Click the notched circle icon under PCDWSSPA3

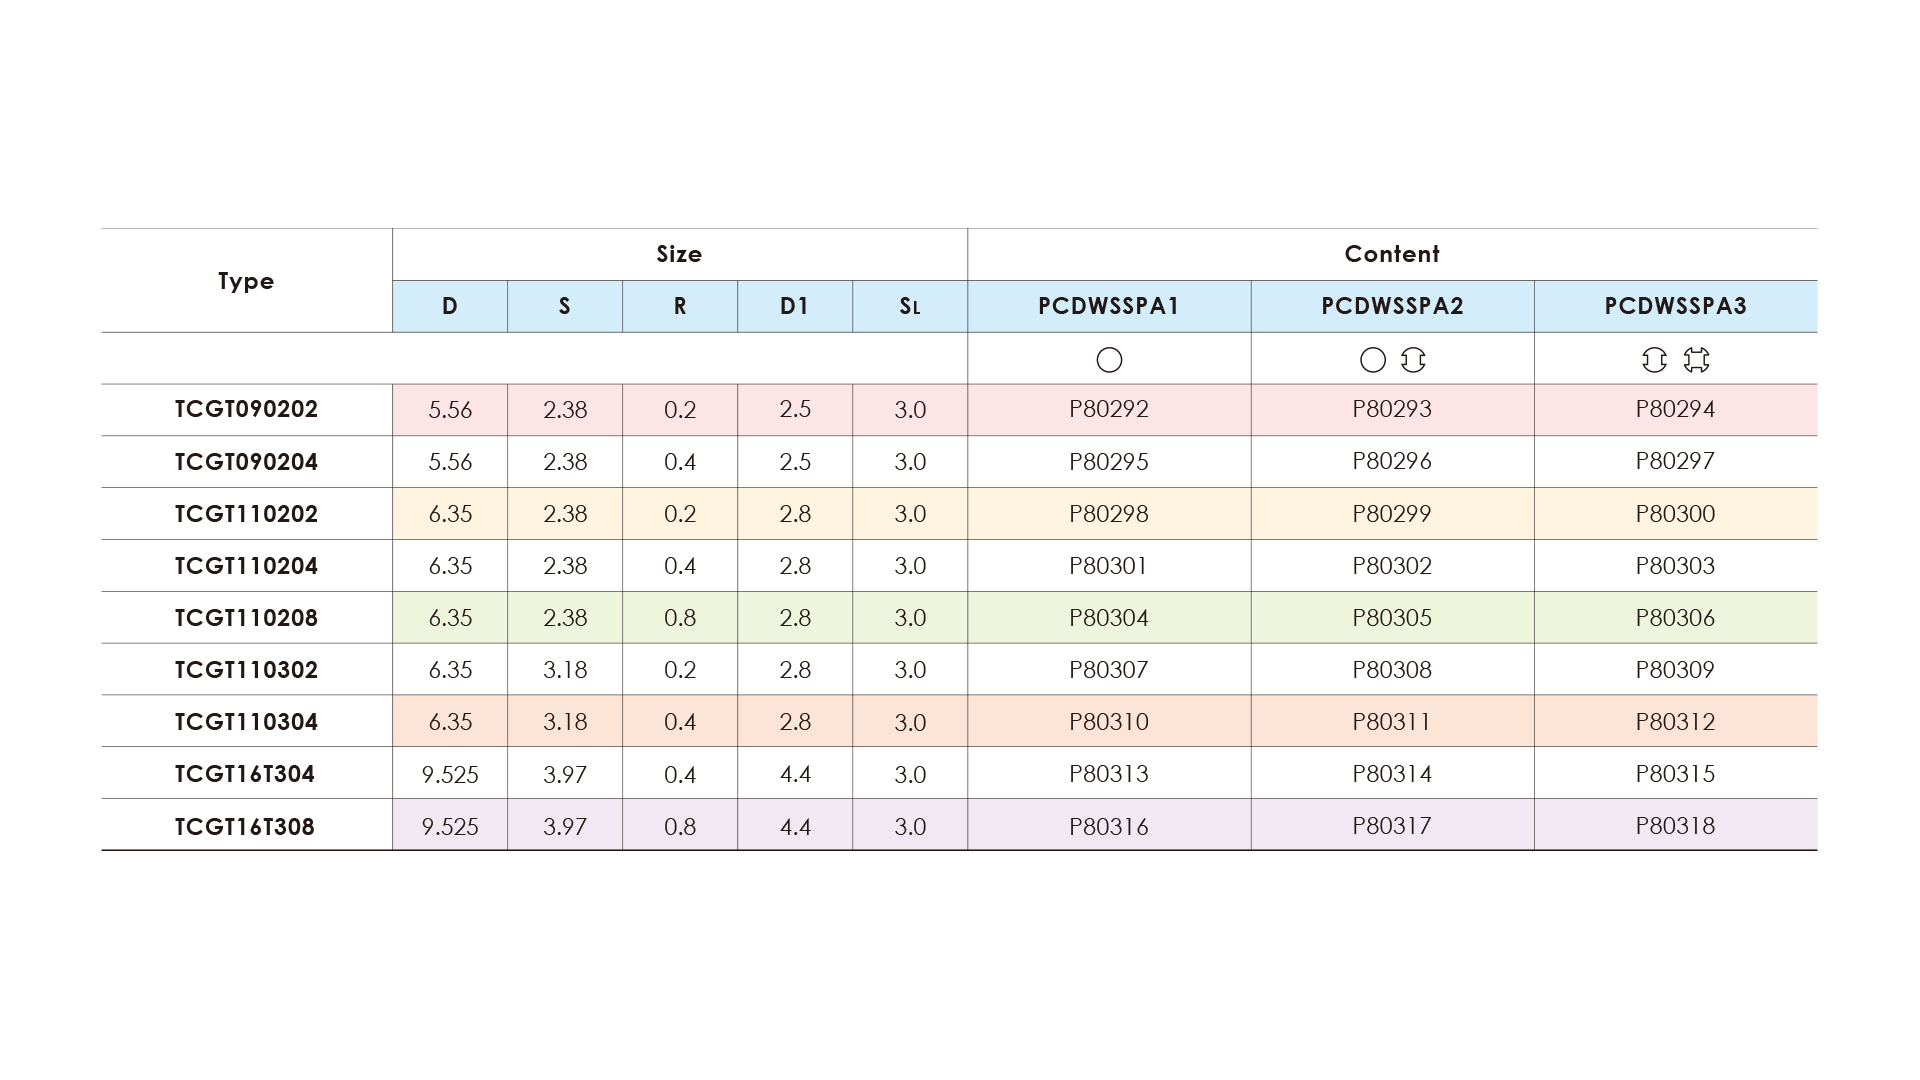click(x=1654, y=360)
